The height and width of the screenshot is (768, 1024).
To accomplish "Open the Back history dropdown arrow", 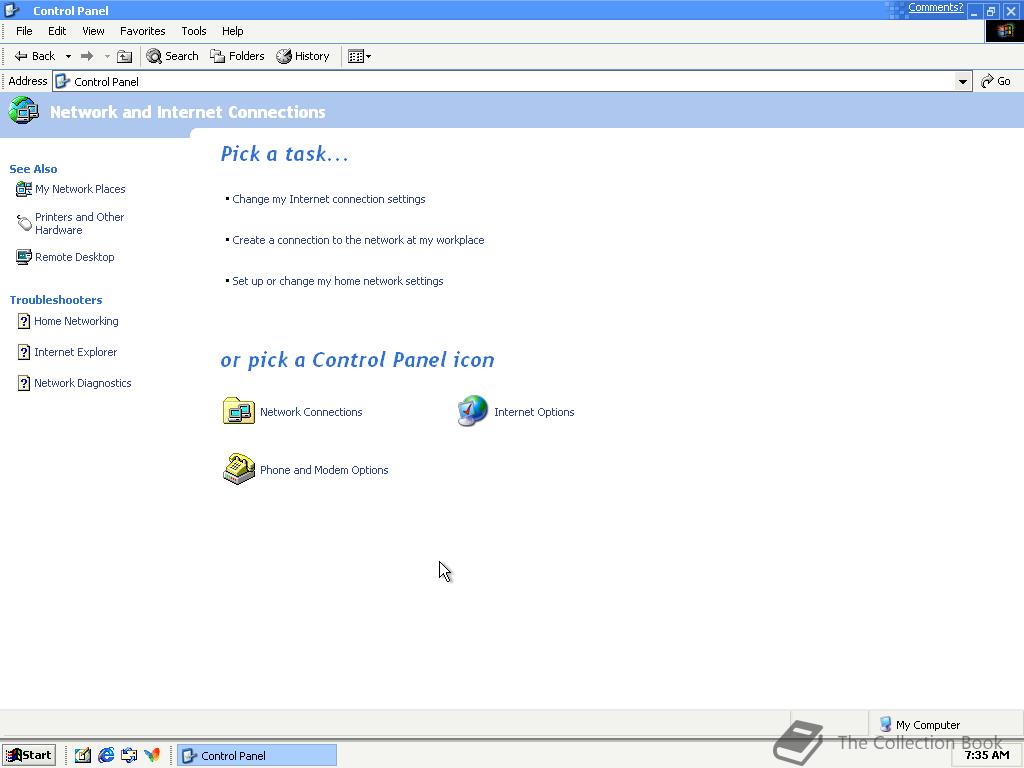I will click(68, 56).
